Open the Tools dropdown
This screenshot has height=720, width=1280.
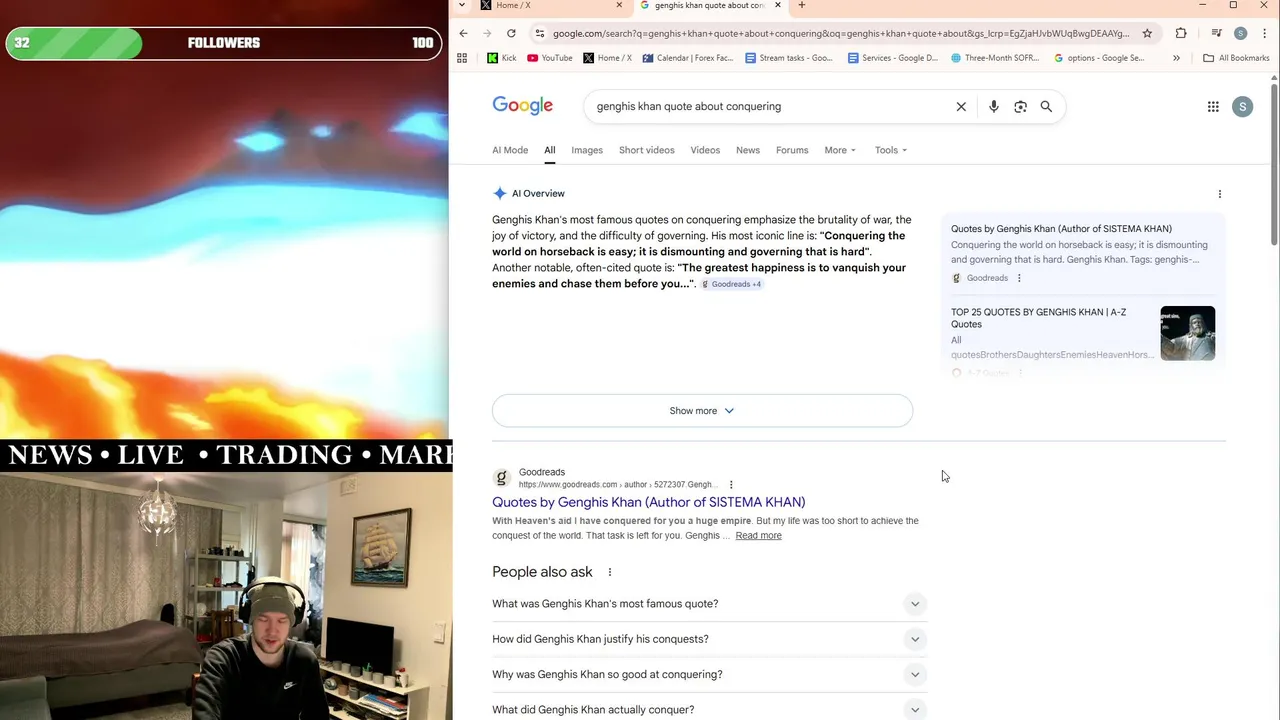(x=891, y=150)
